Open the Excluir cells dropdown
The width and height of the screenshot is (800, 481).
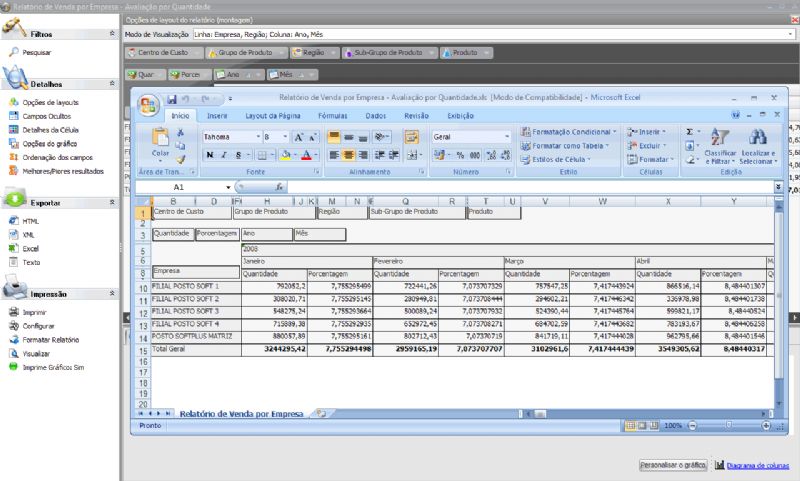[x=646, y=145]
